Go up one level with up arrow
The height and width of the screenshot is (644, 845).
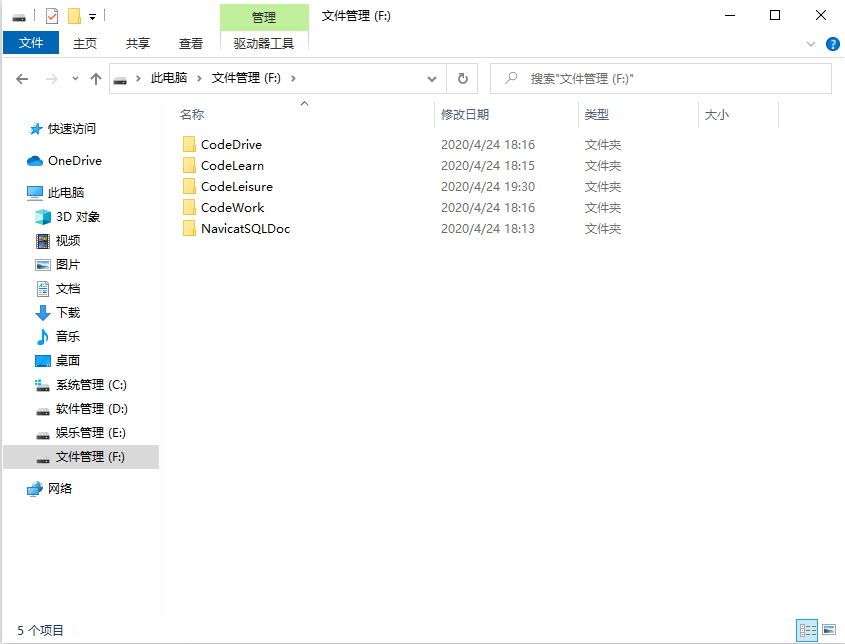[96, 79]
